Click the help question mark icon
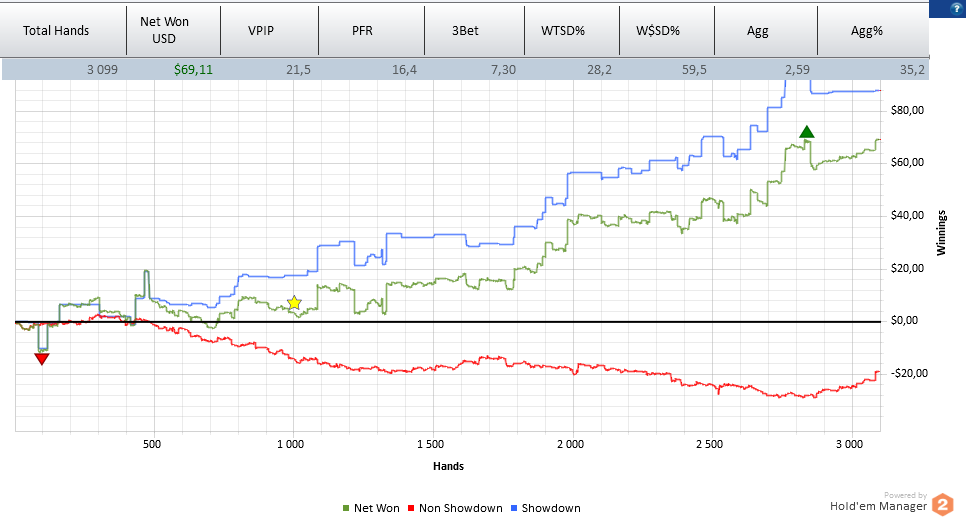Image resolution: width=966 pixels, height=521 pixels. [x=956, y=9]
